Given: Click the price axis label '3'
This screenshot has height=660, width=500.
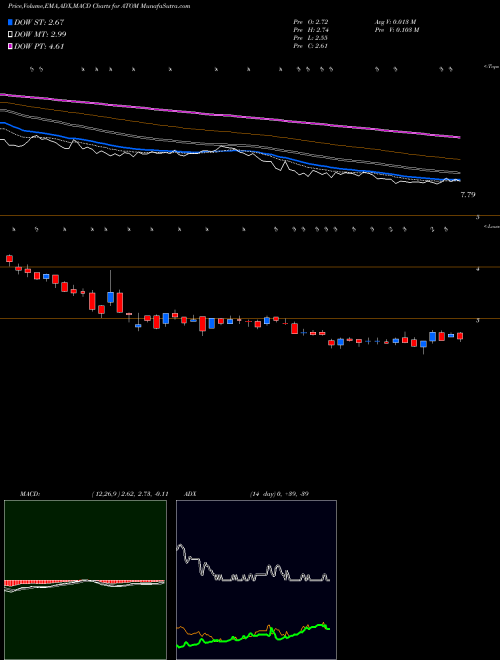Looking at the screenshot, I should click(478, 321).
